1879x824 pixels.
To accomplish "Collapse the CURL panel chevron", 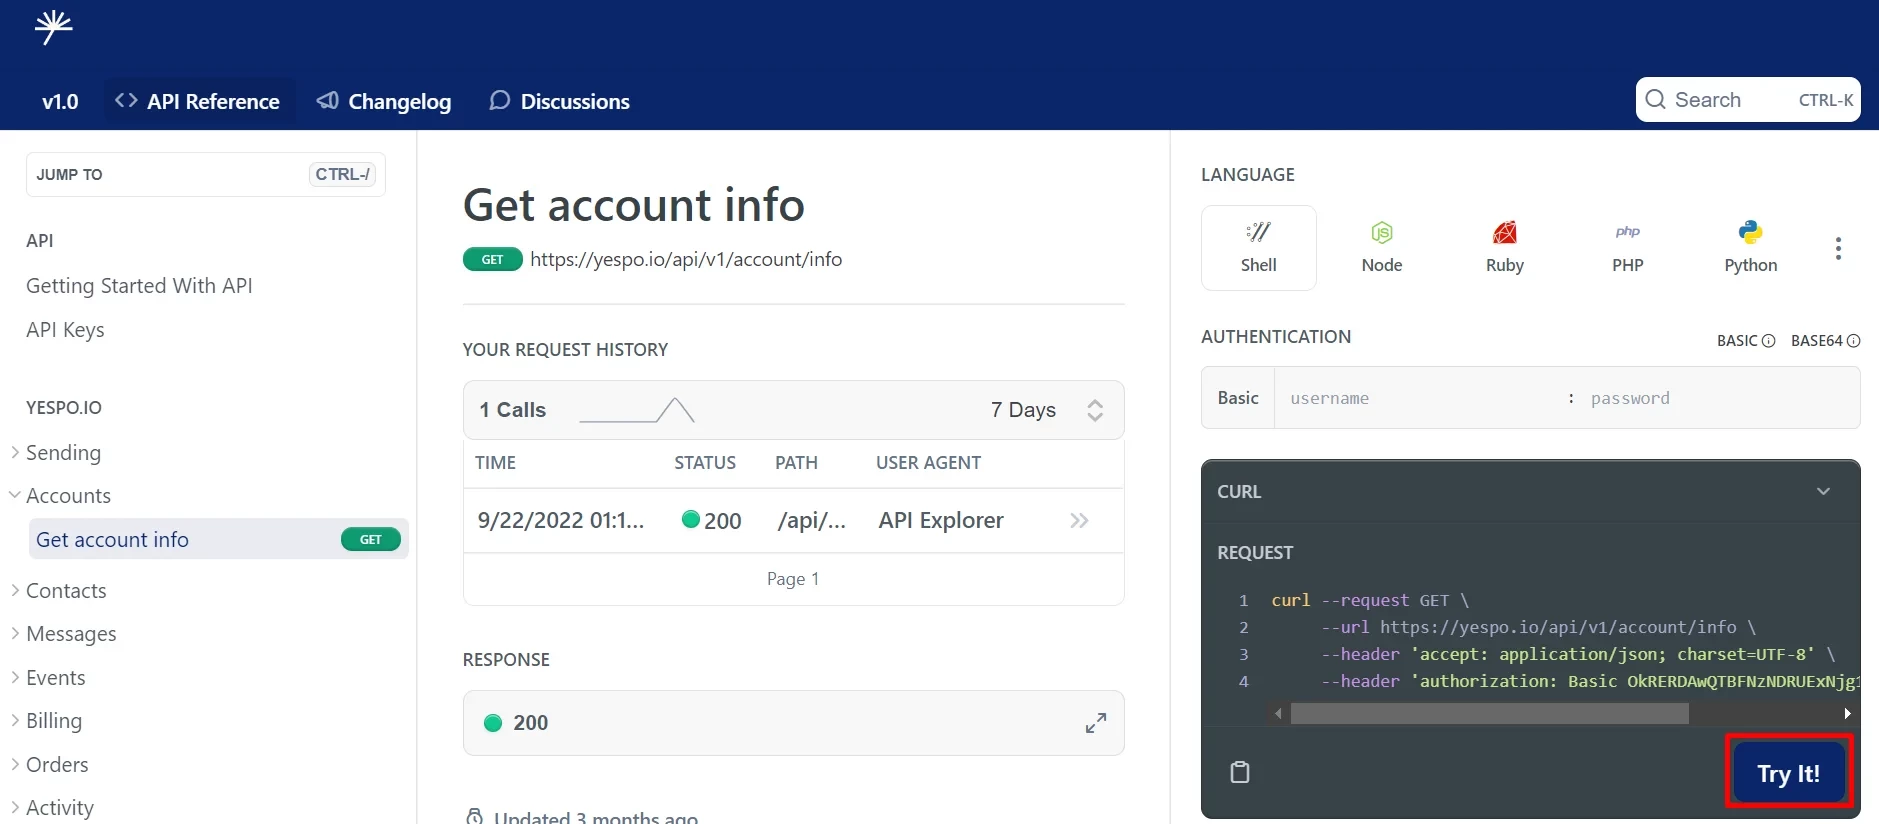I will [x=1823, y=491].
